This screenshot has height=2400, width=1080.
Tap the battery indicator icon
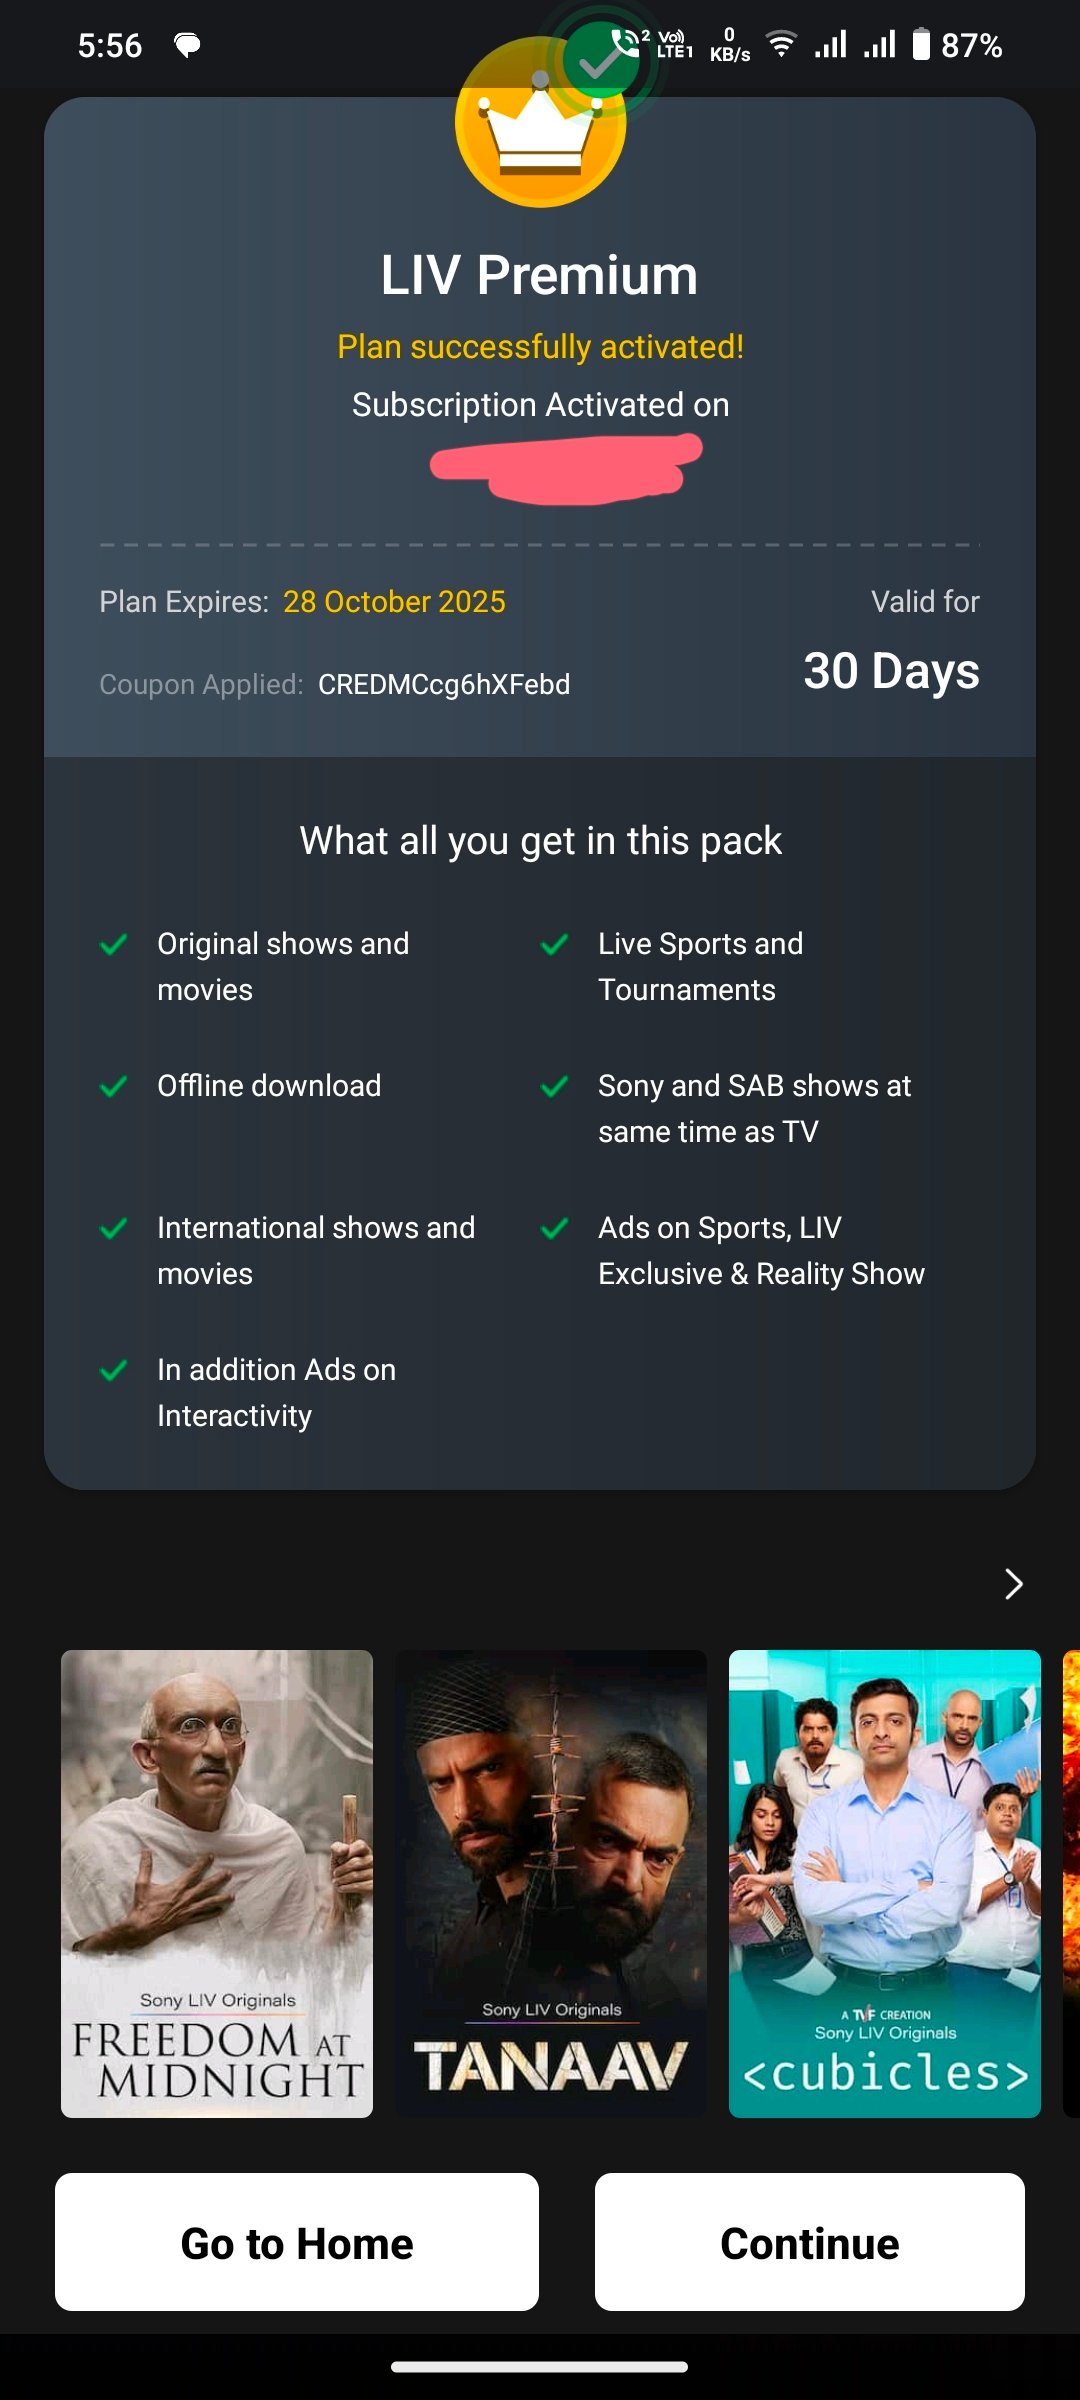click(921, 44)
